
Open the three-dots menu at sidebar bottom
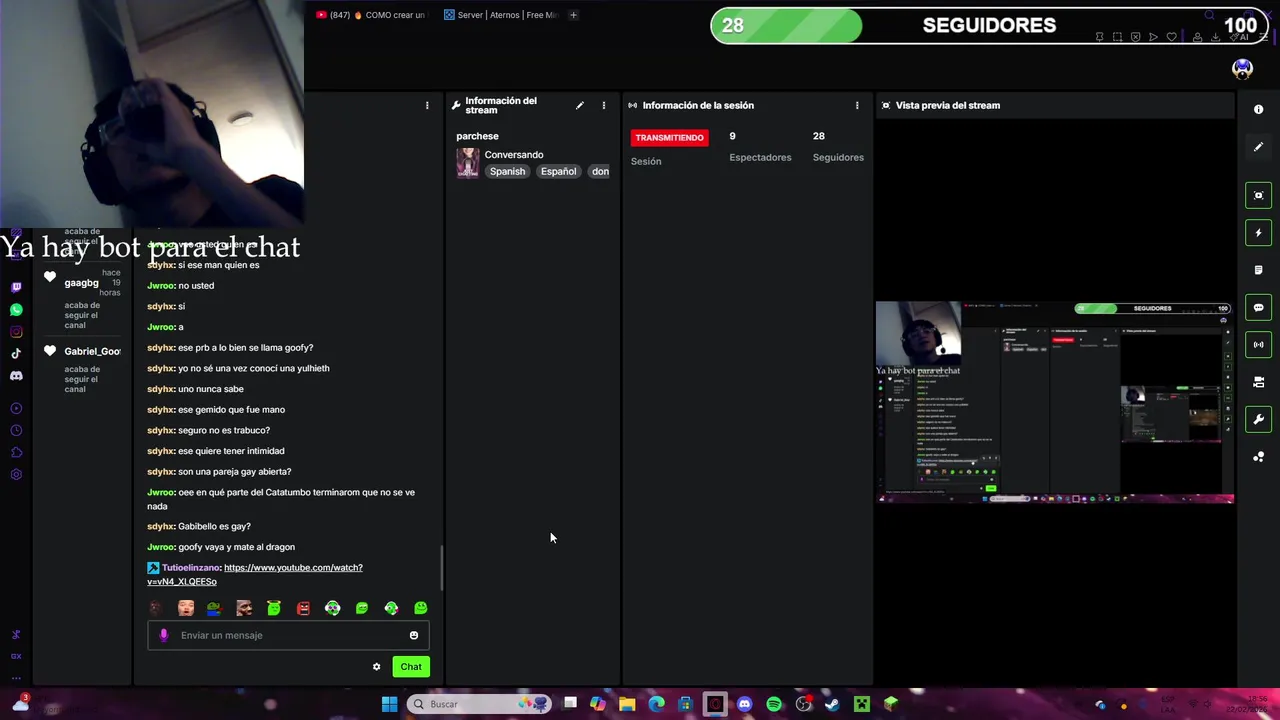(16, 677)
